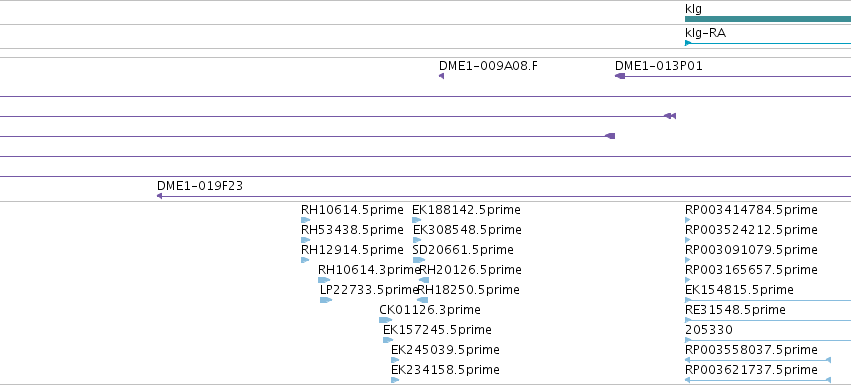The height and width of the screenshot is (385, 851).
Task: Click the DME1-009A08.F arrow marker
Action: [441, 76]
